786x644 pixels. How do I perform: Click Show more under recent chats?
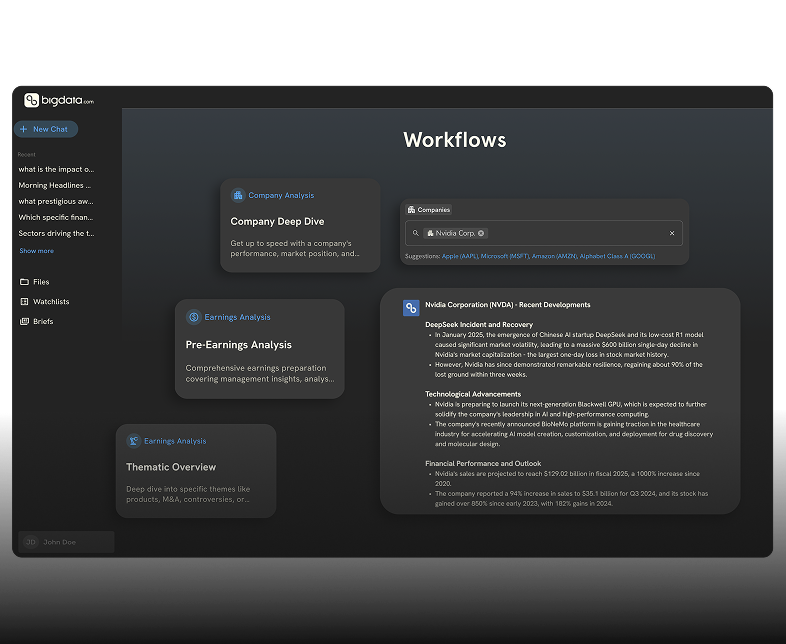point(37,251)
